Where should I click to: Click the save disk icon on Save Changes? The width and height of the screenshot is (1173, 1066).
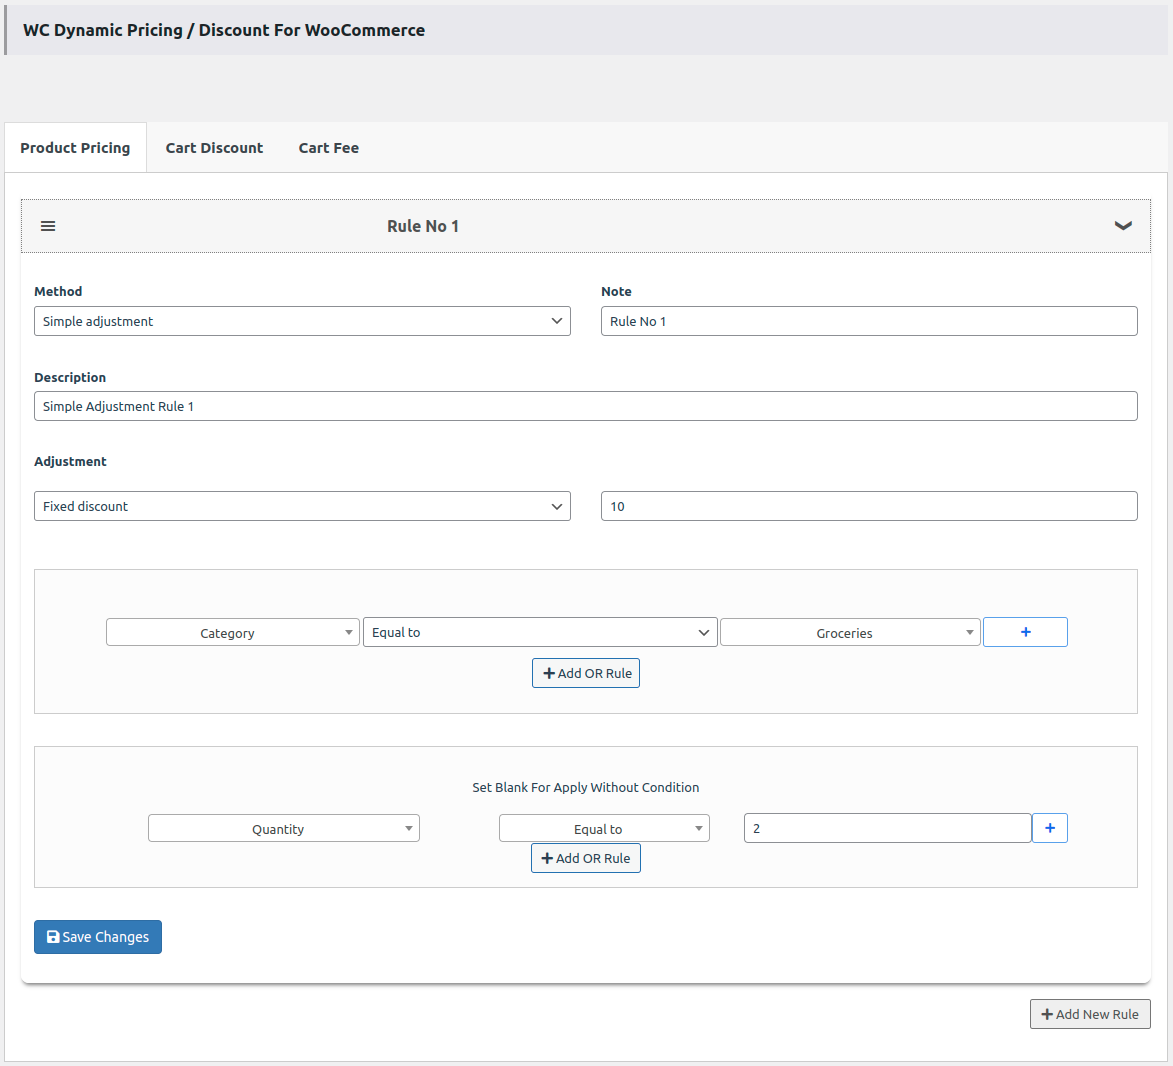53,936
